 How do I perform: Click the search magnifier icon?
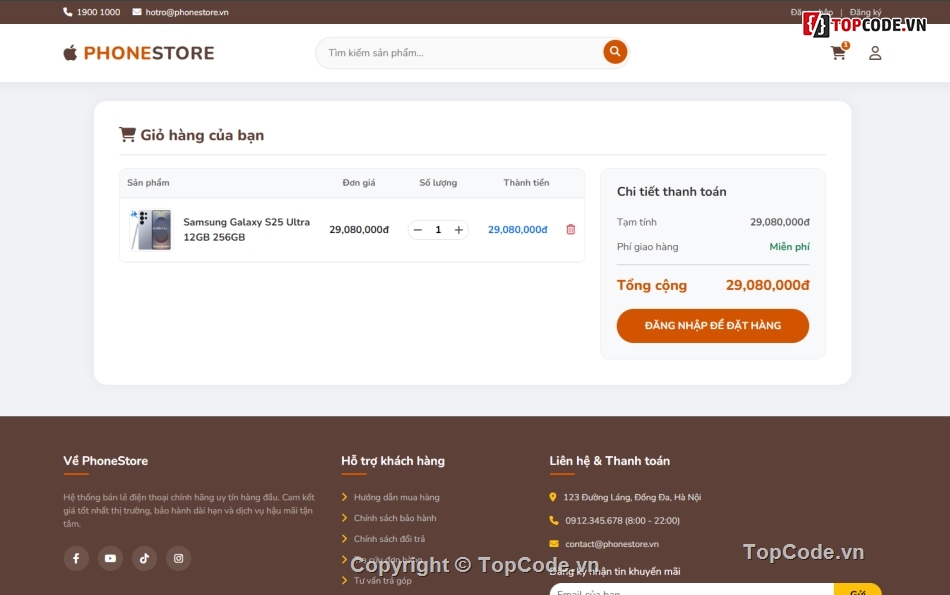(614, 52)
